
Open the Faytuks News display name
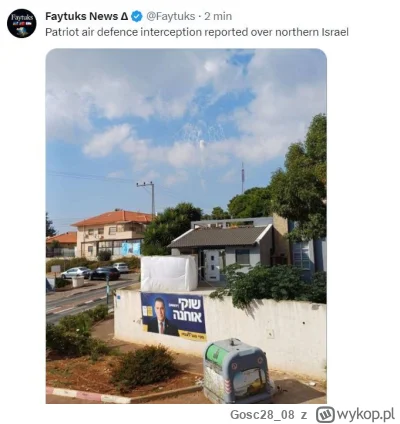click(82, 16)
